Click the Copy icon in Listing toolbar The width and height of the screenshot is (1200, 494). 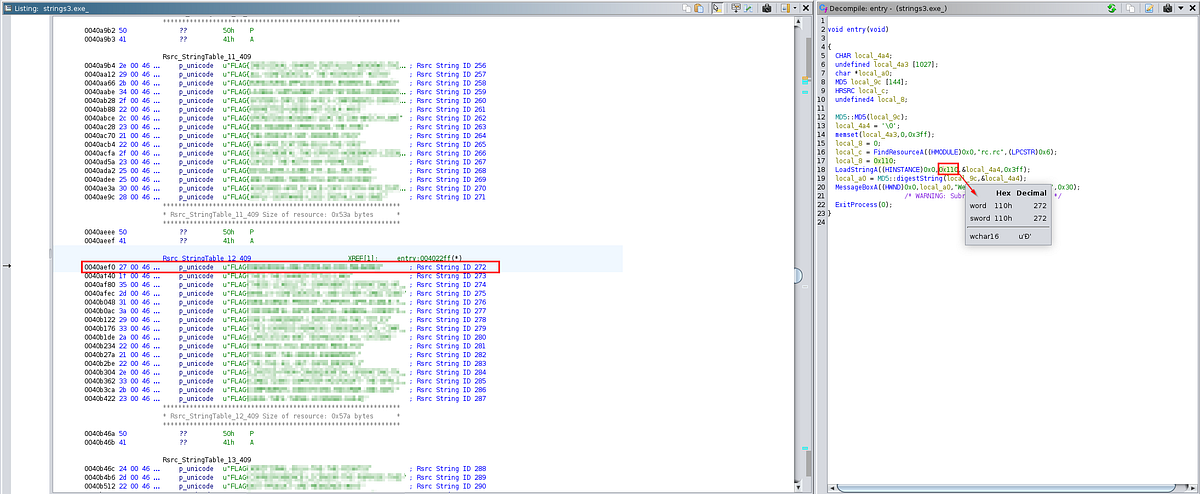687,7
